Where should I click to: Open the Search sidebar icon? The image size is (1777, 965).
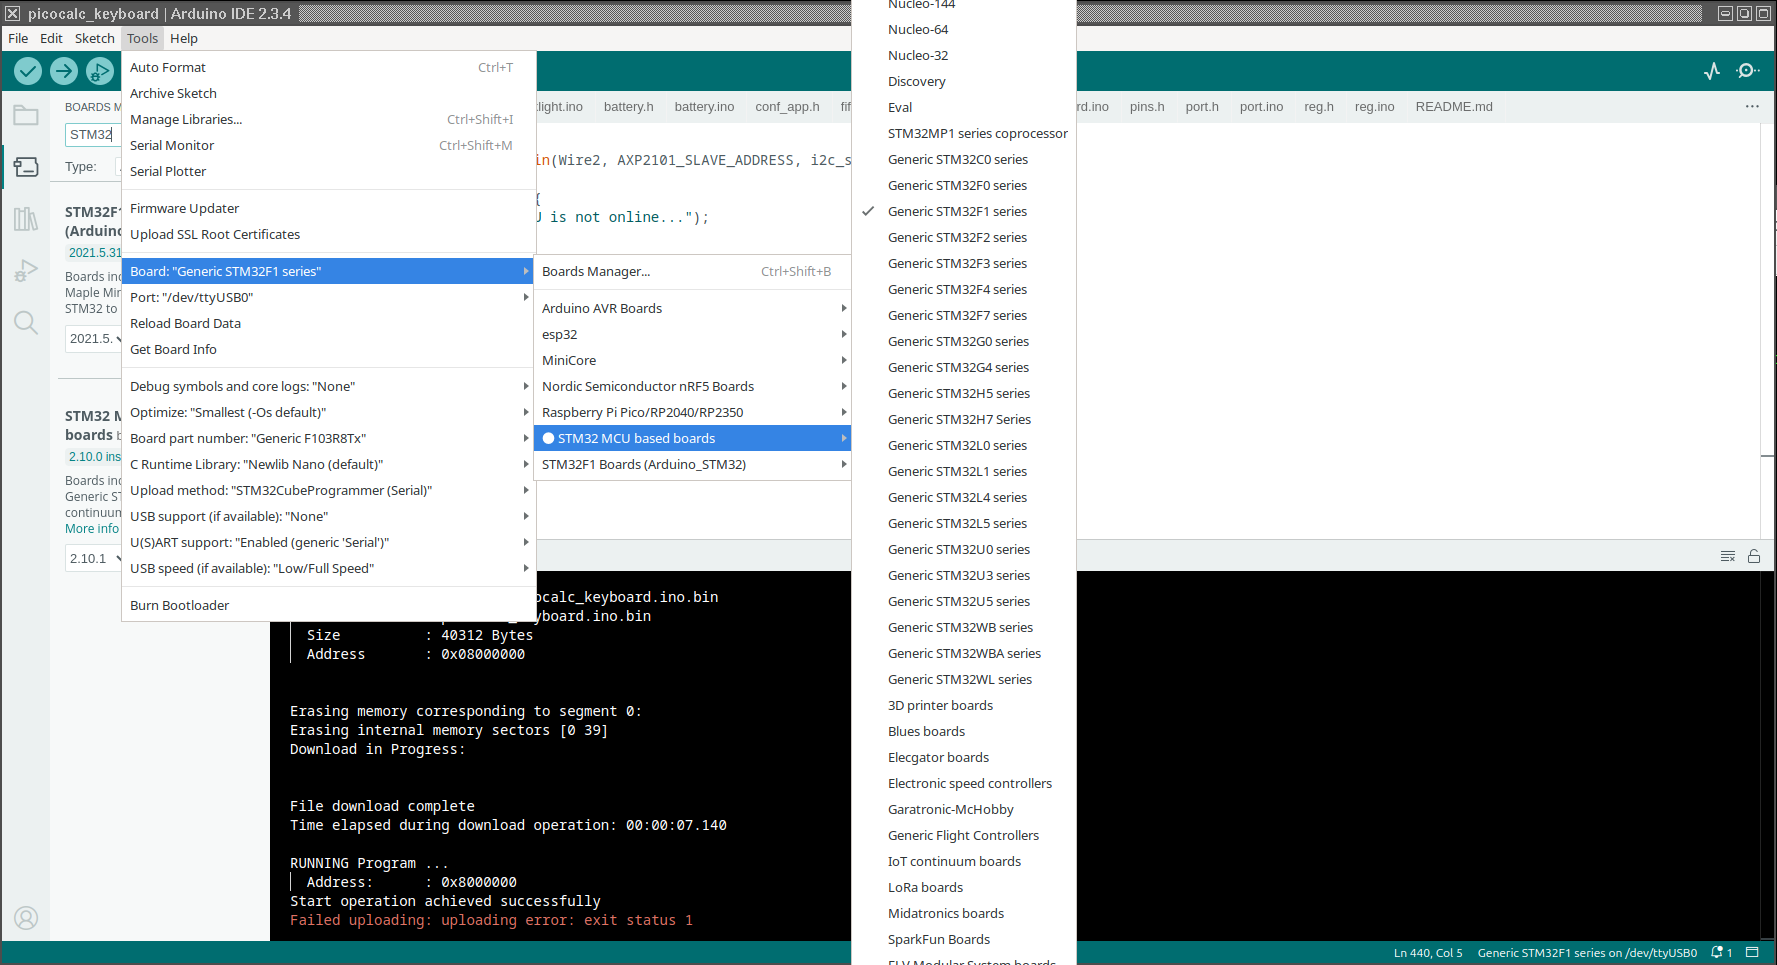[x=26, y=323]
